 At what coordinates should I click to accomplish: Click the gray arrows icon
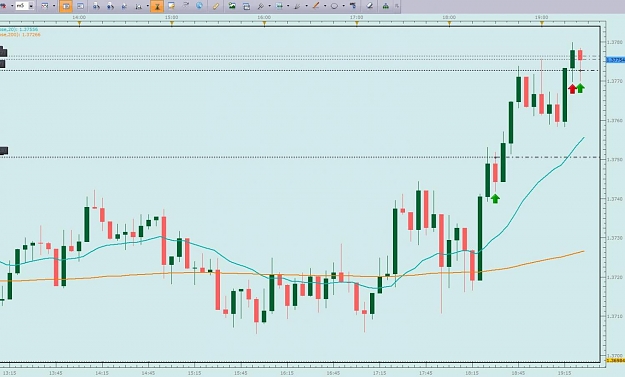point(185,6)
